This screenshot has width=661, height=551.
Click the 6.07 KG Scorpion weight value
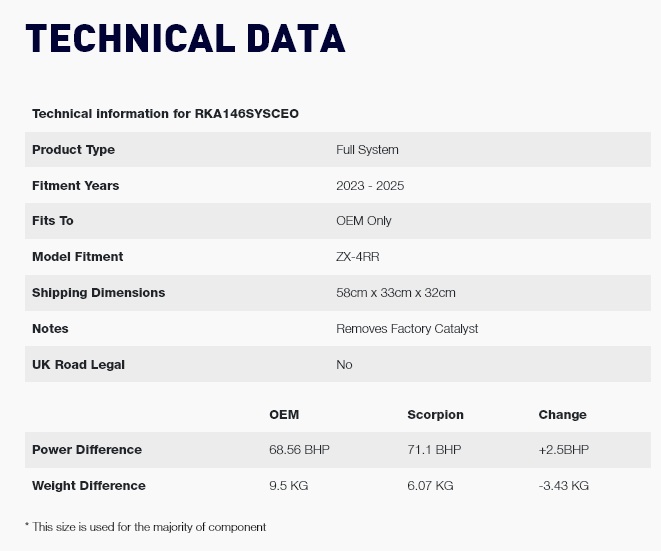coord(430,486)
